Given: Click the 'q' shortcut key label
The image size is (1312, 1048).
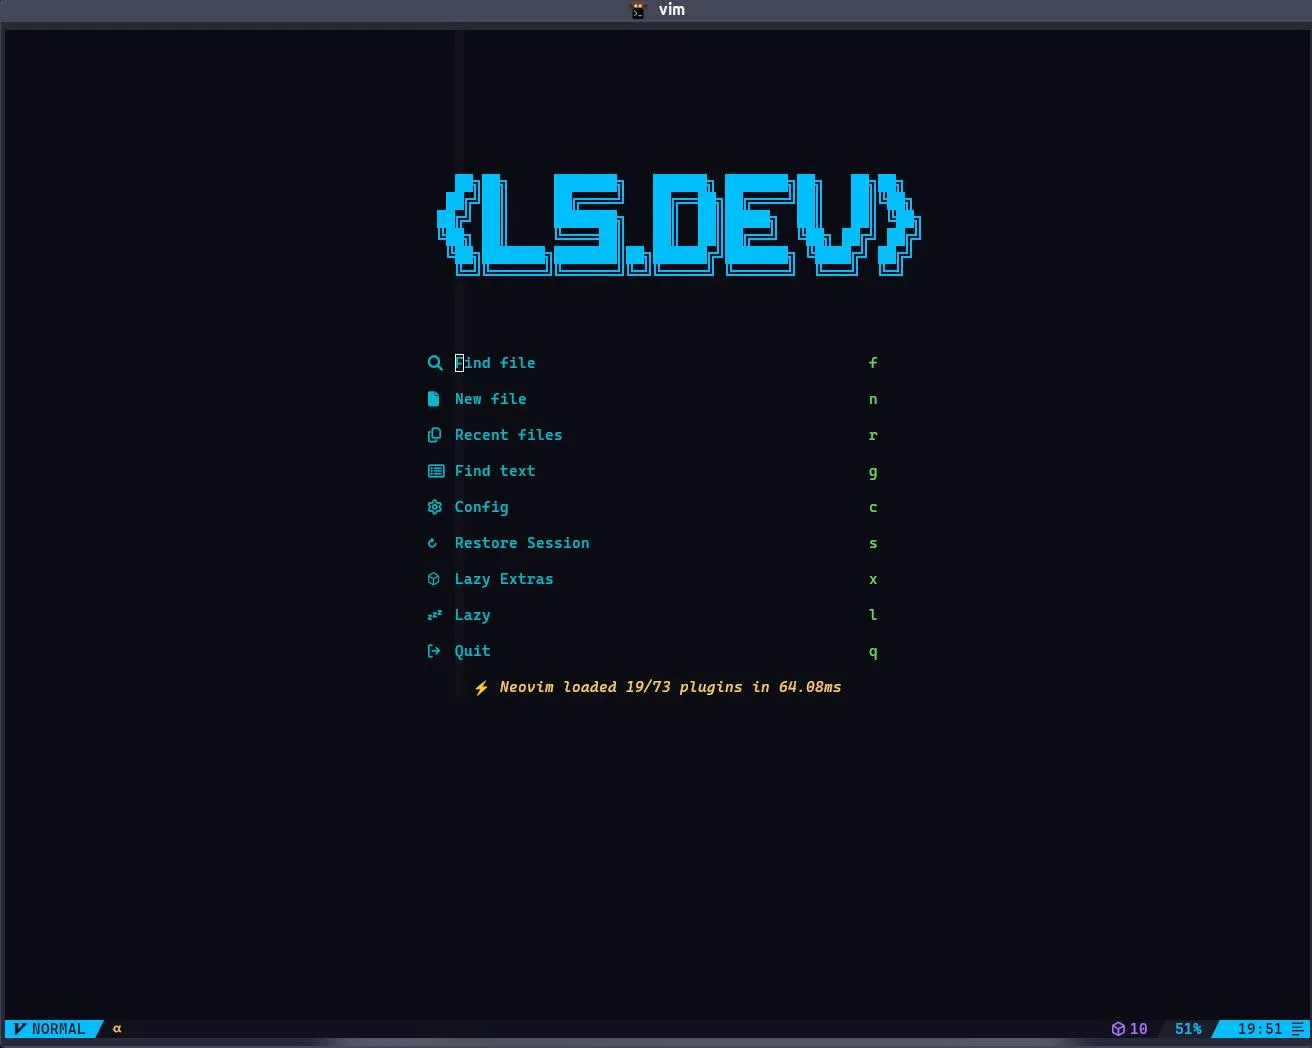Looking at the screenshot, I should point(873,652).
